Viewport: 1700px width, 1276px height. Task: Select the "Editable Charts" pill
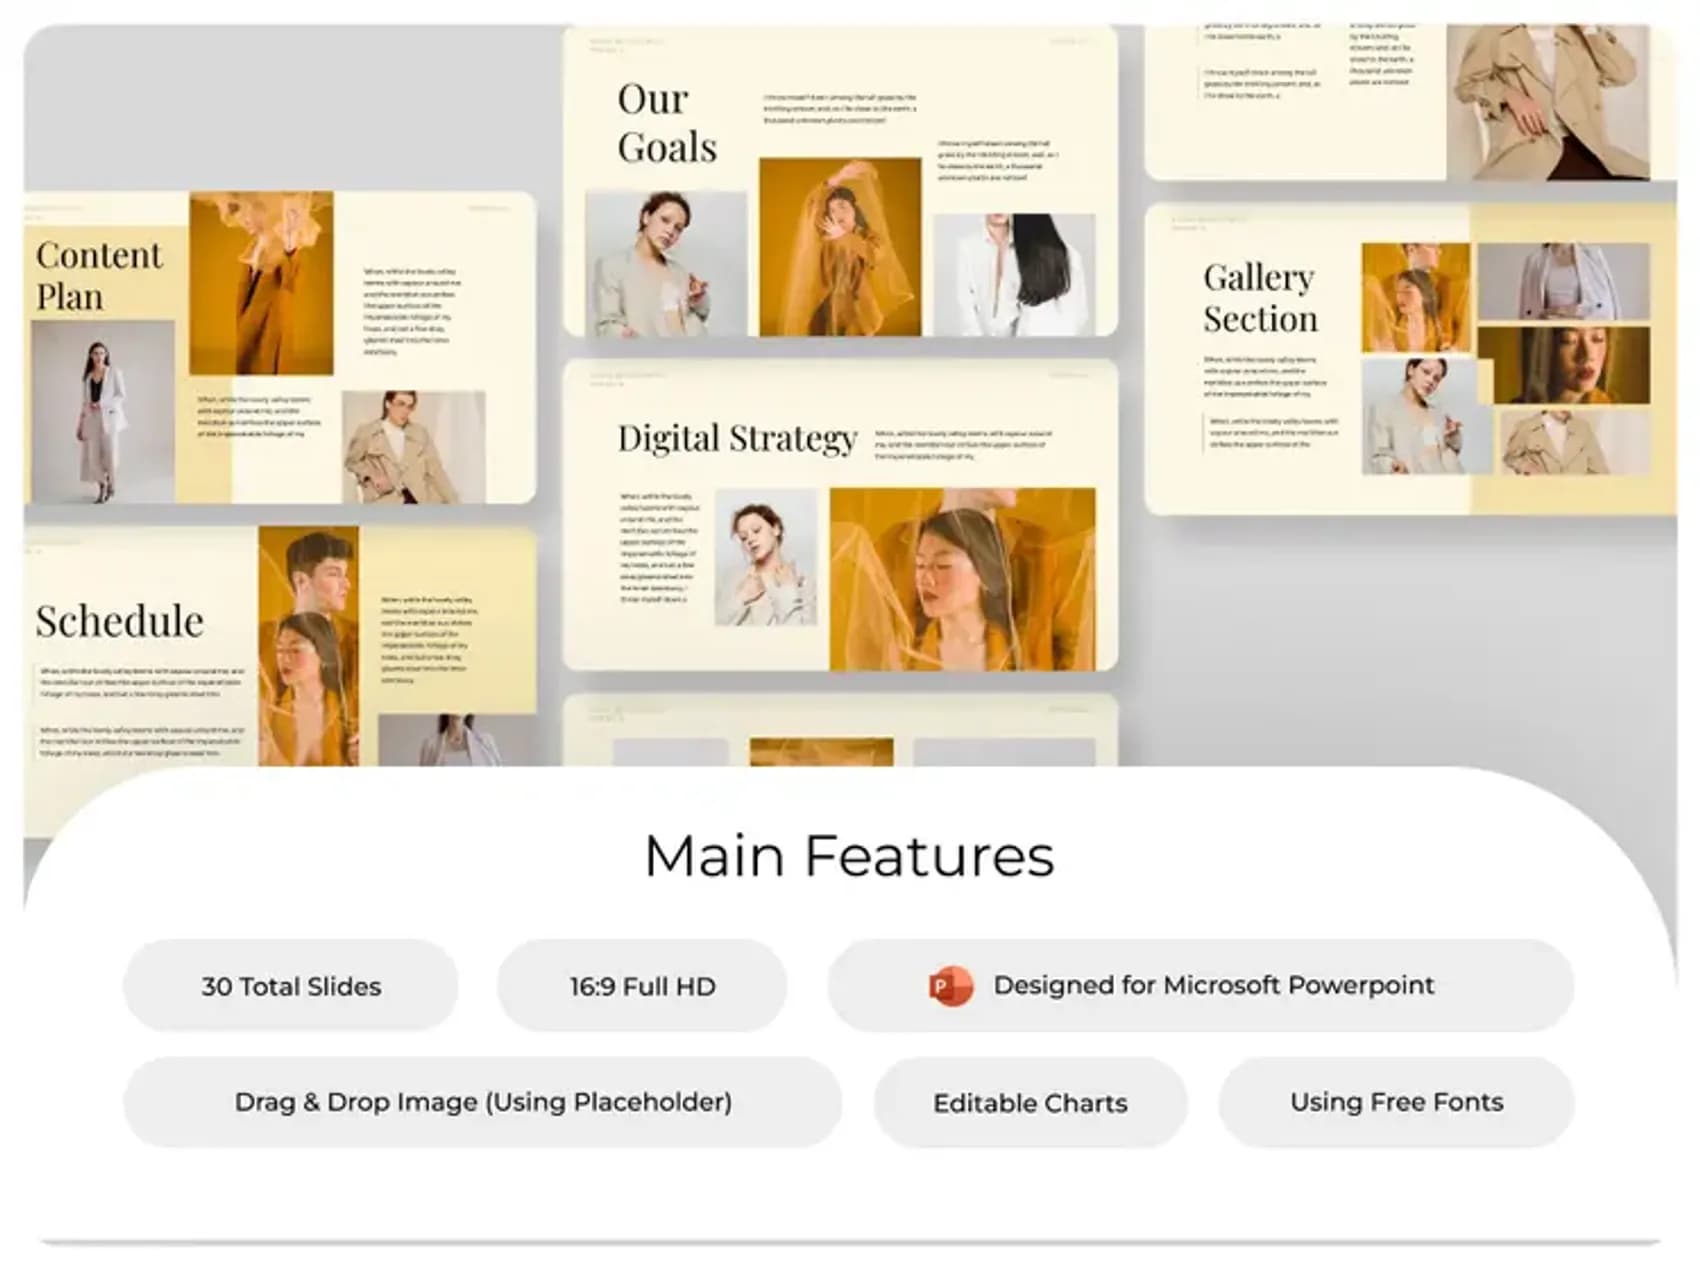tap(1030, 1102)
